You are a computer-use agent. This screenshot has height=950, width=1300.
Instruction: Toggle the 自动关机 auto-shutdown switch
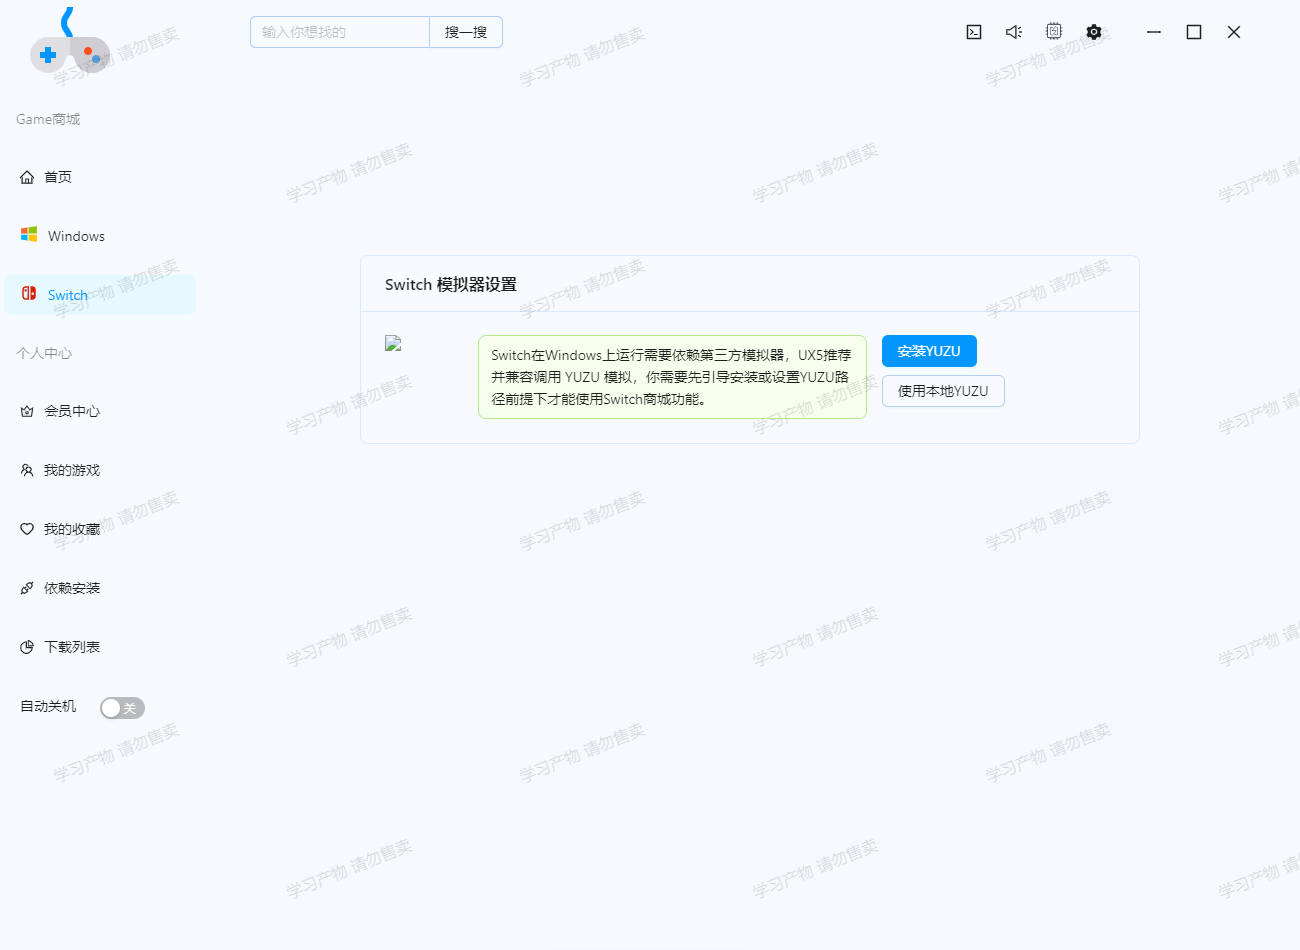click(122, 708)
